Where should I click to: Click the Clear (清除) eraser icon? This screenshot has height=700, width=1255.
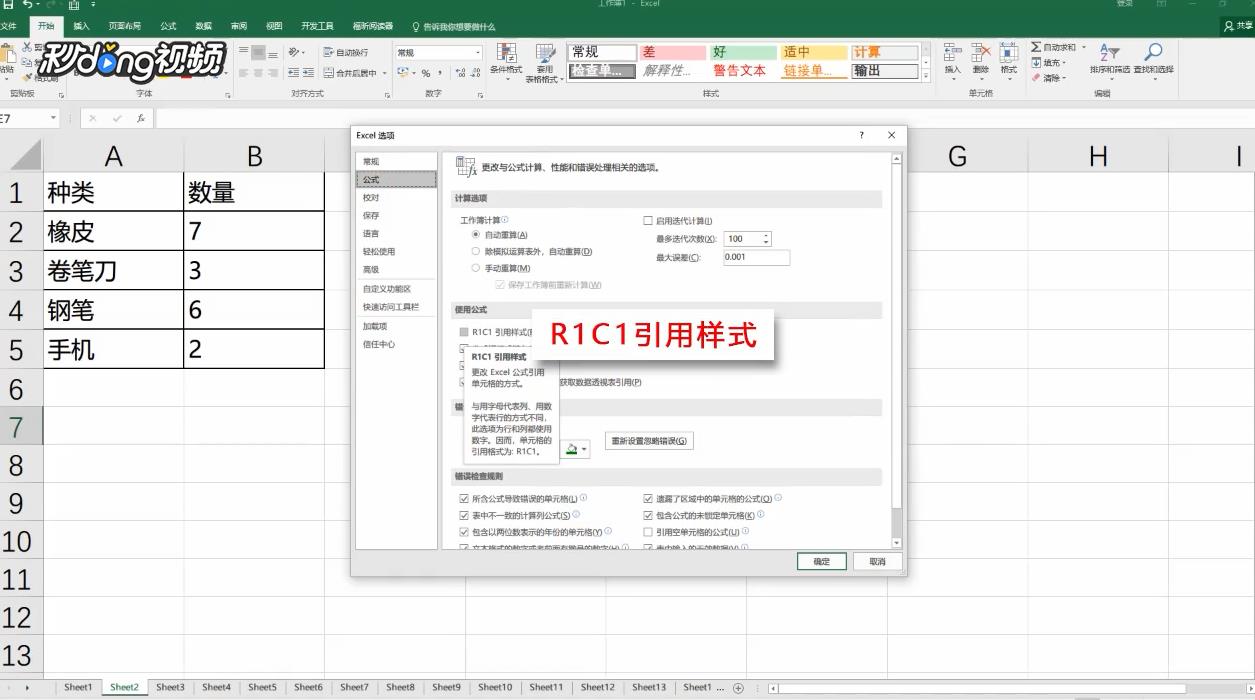click(x=1037, y=77)
